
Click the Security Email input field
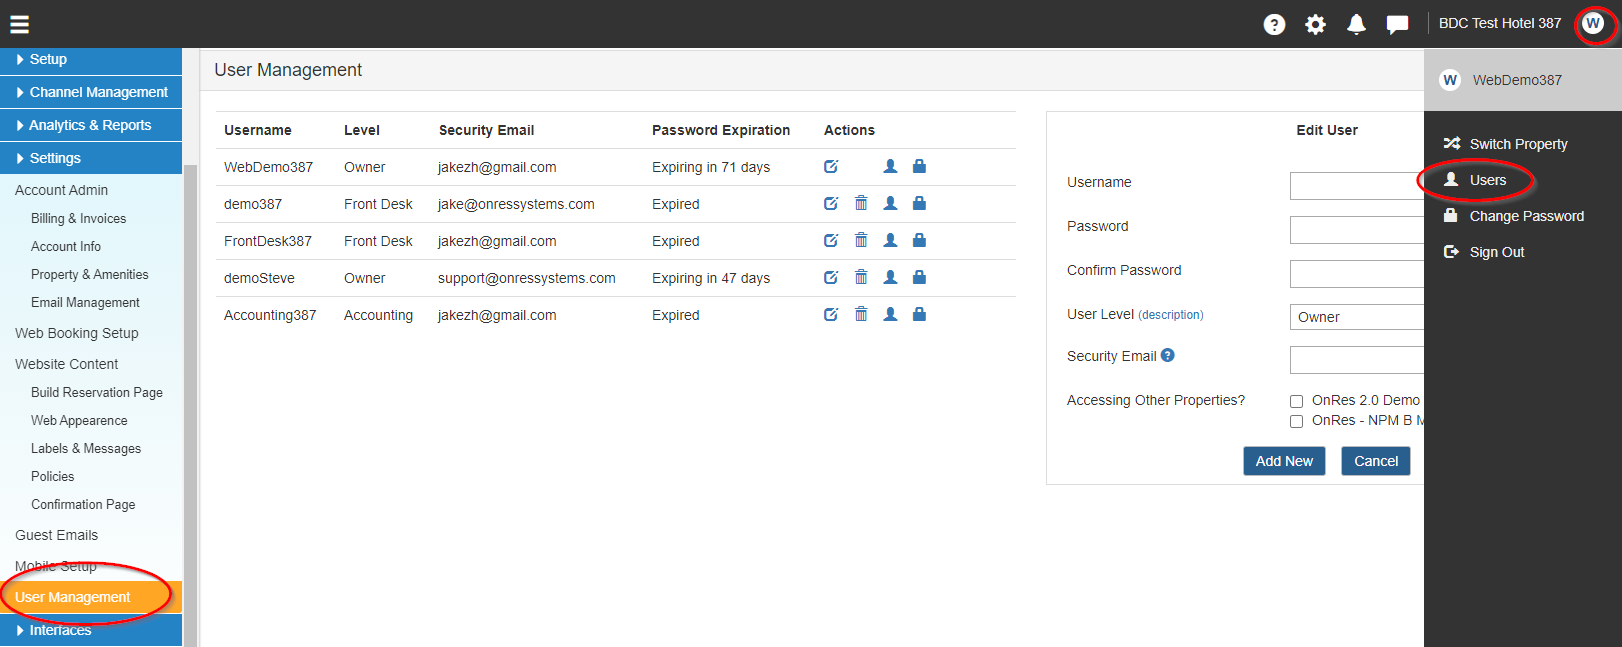[1356, 360]
